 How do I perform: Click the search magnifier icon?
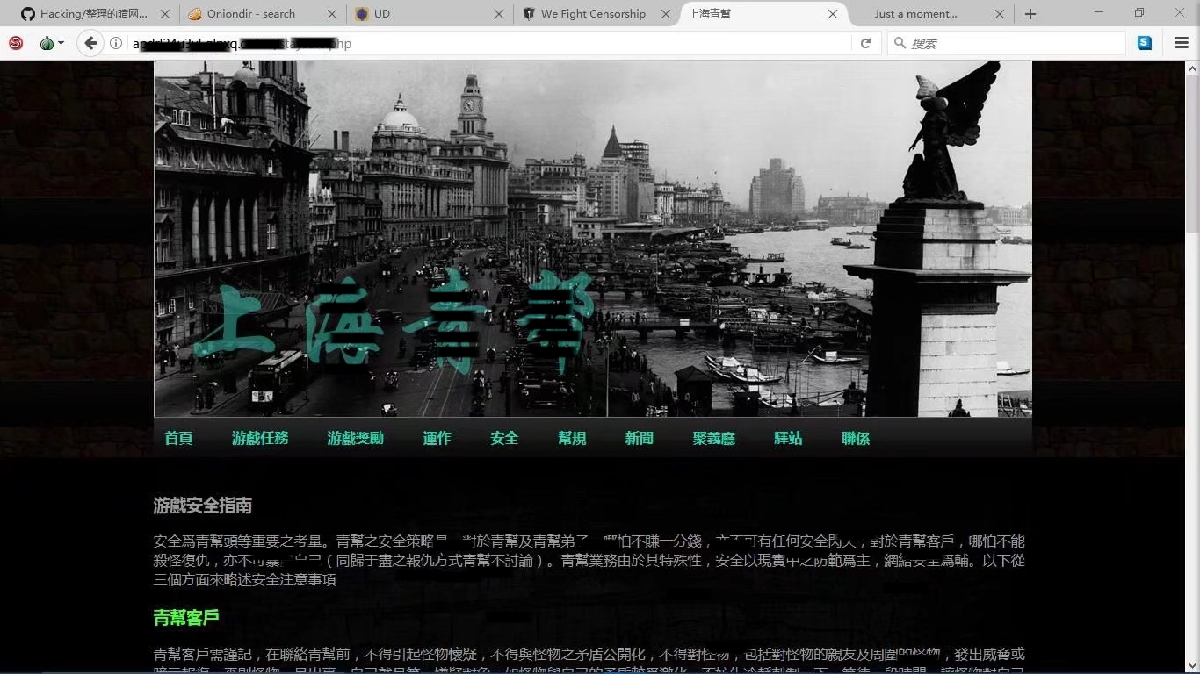pyautogui.click(x=899, y=43)
